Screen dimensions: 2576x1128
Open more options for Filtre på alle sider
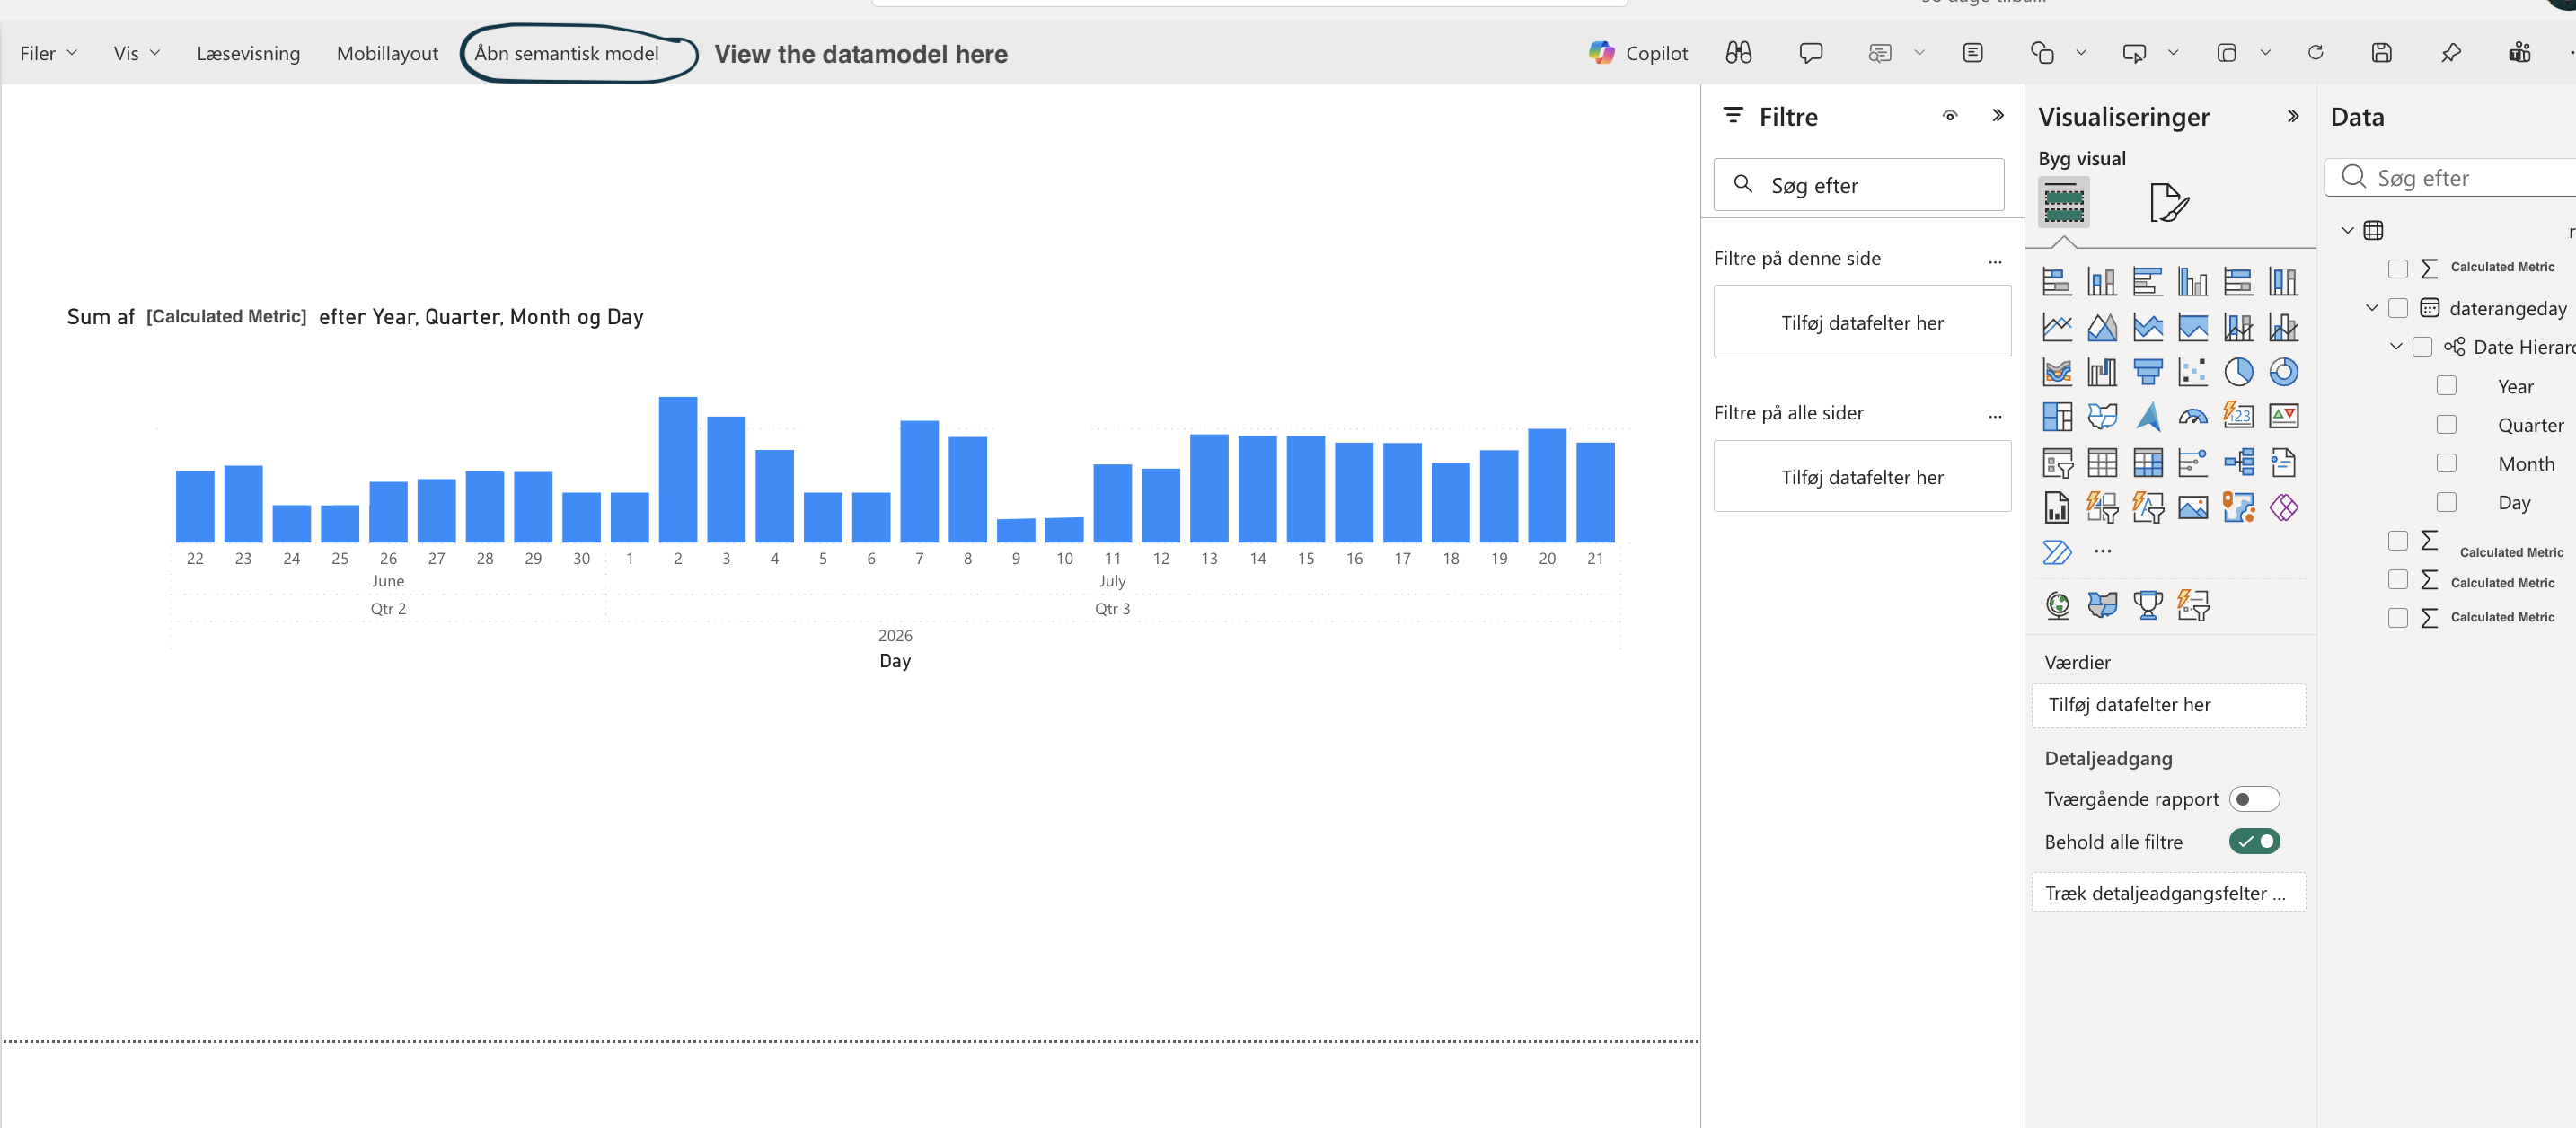pos(1994,414)
